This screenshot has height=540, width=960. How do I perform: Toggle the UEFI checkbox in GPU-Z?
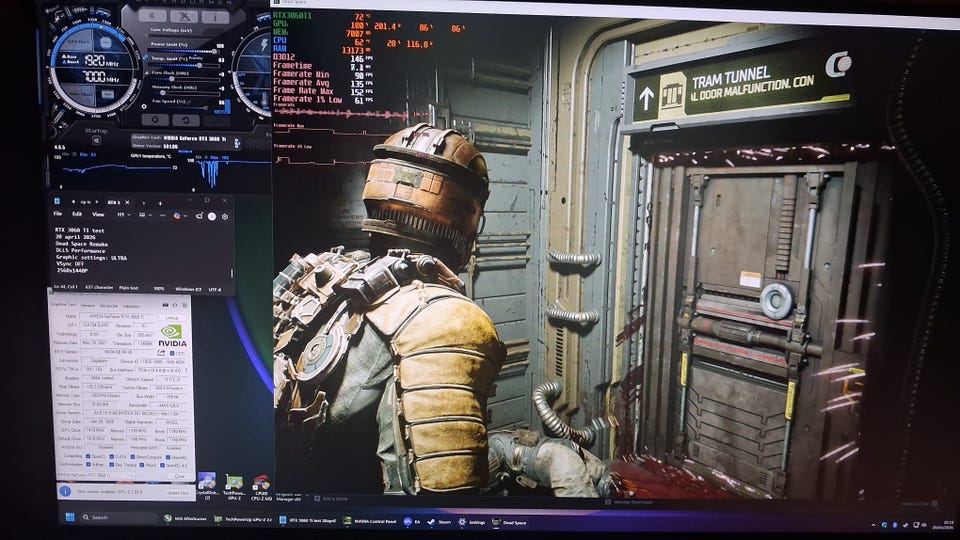pos(172,353)
